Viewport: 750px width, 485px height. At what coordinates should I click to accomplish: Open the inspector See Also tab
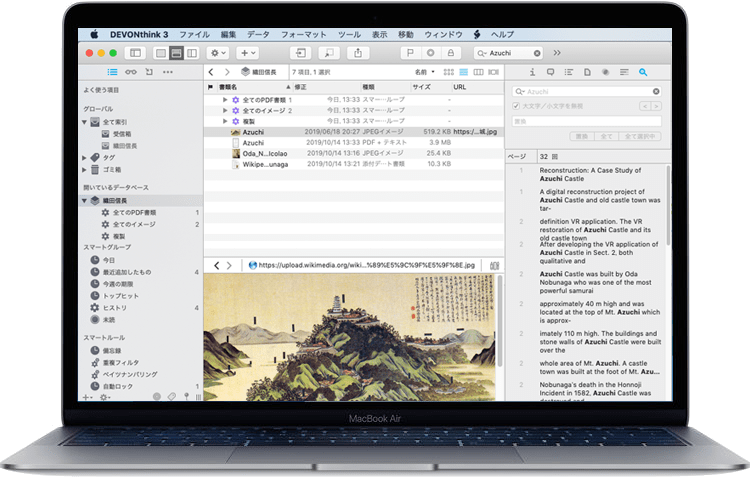pyautogui.click(x=606, y=72)
